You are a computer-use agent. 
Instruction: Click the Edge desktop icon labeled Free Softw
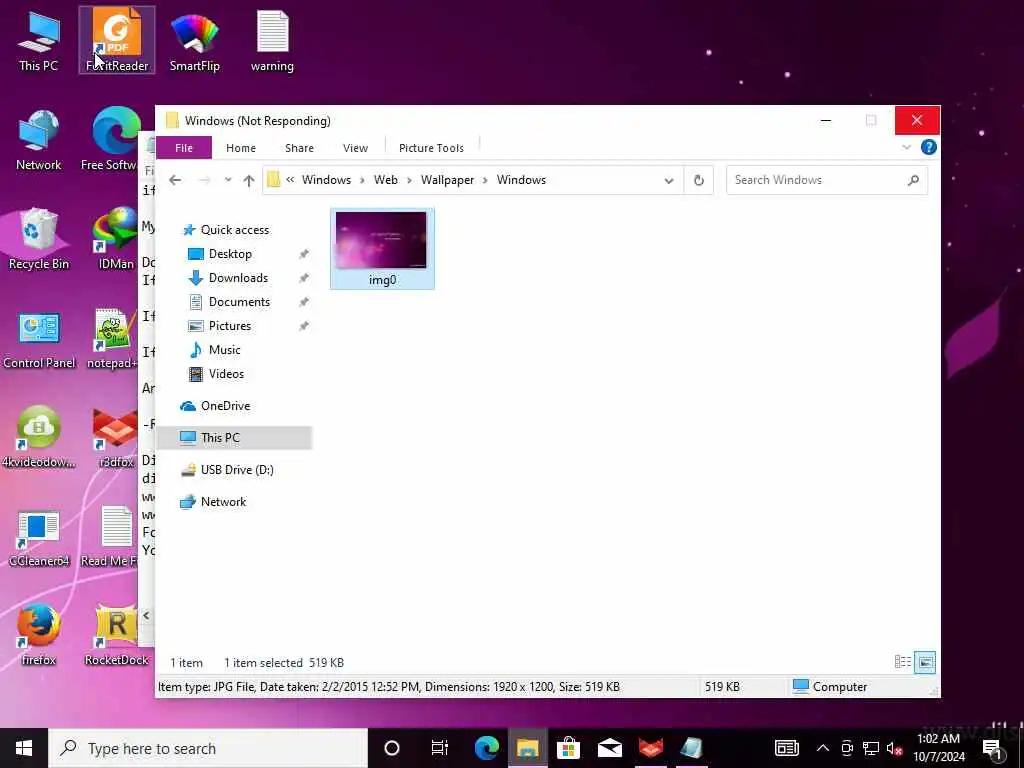(x=111, y=140)
